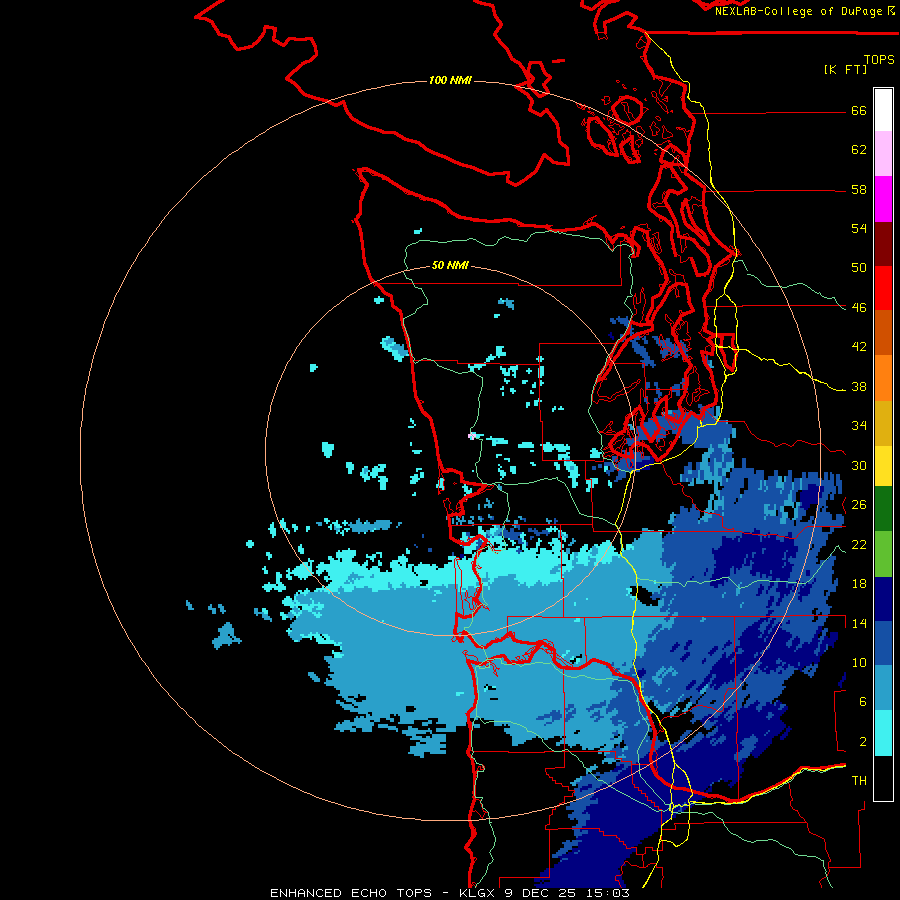Click the 'KLGX' radar station identifier
900x900 pixels.
click(x=476, y=893)
